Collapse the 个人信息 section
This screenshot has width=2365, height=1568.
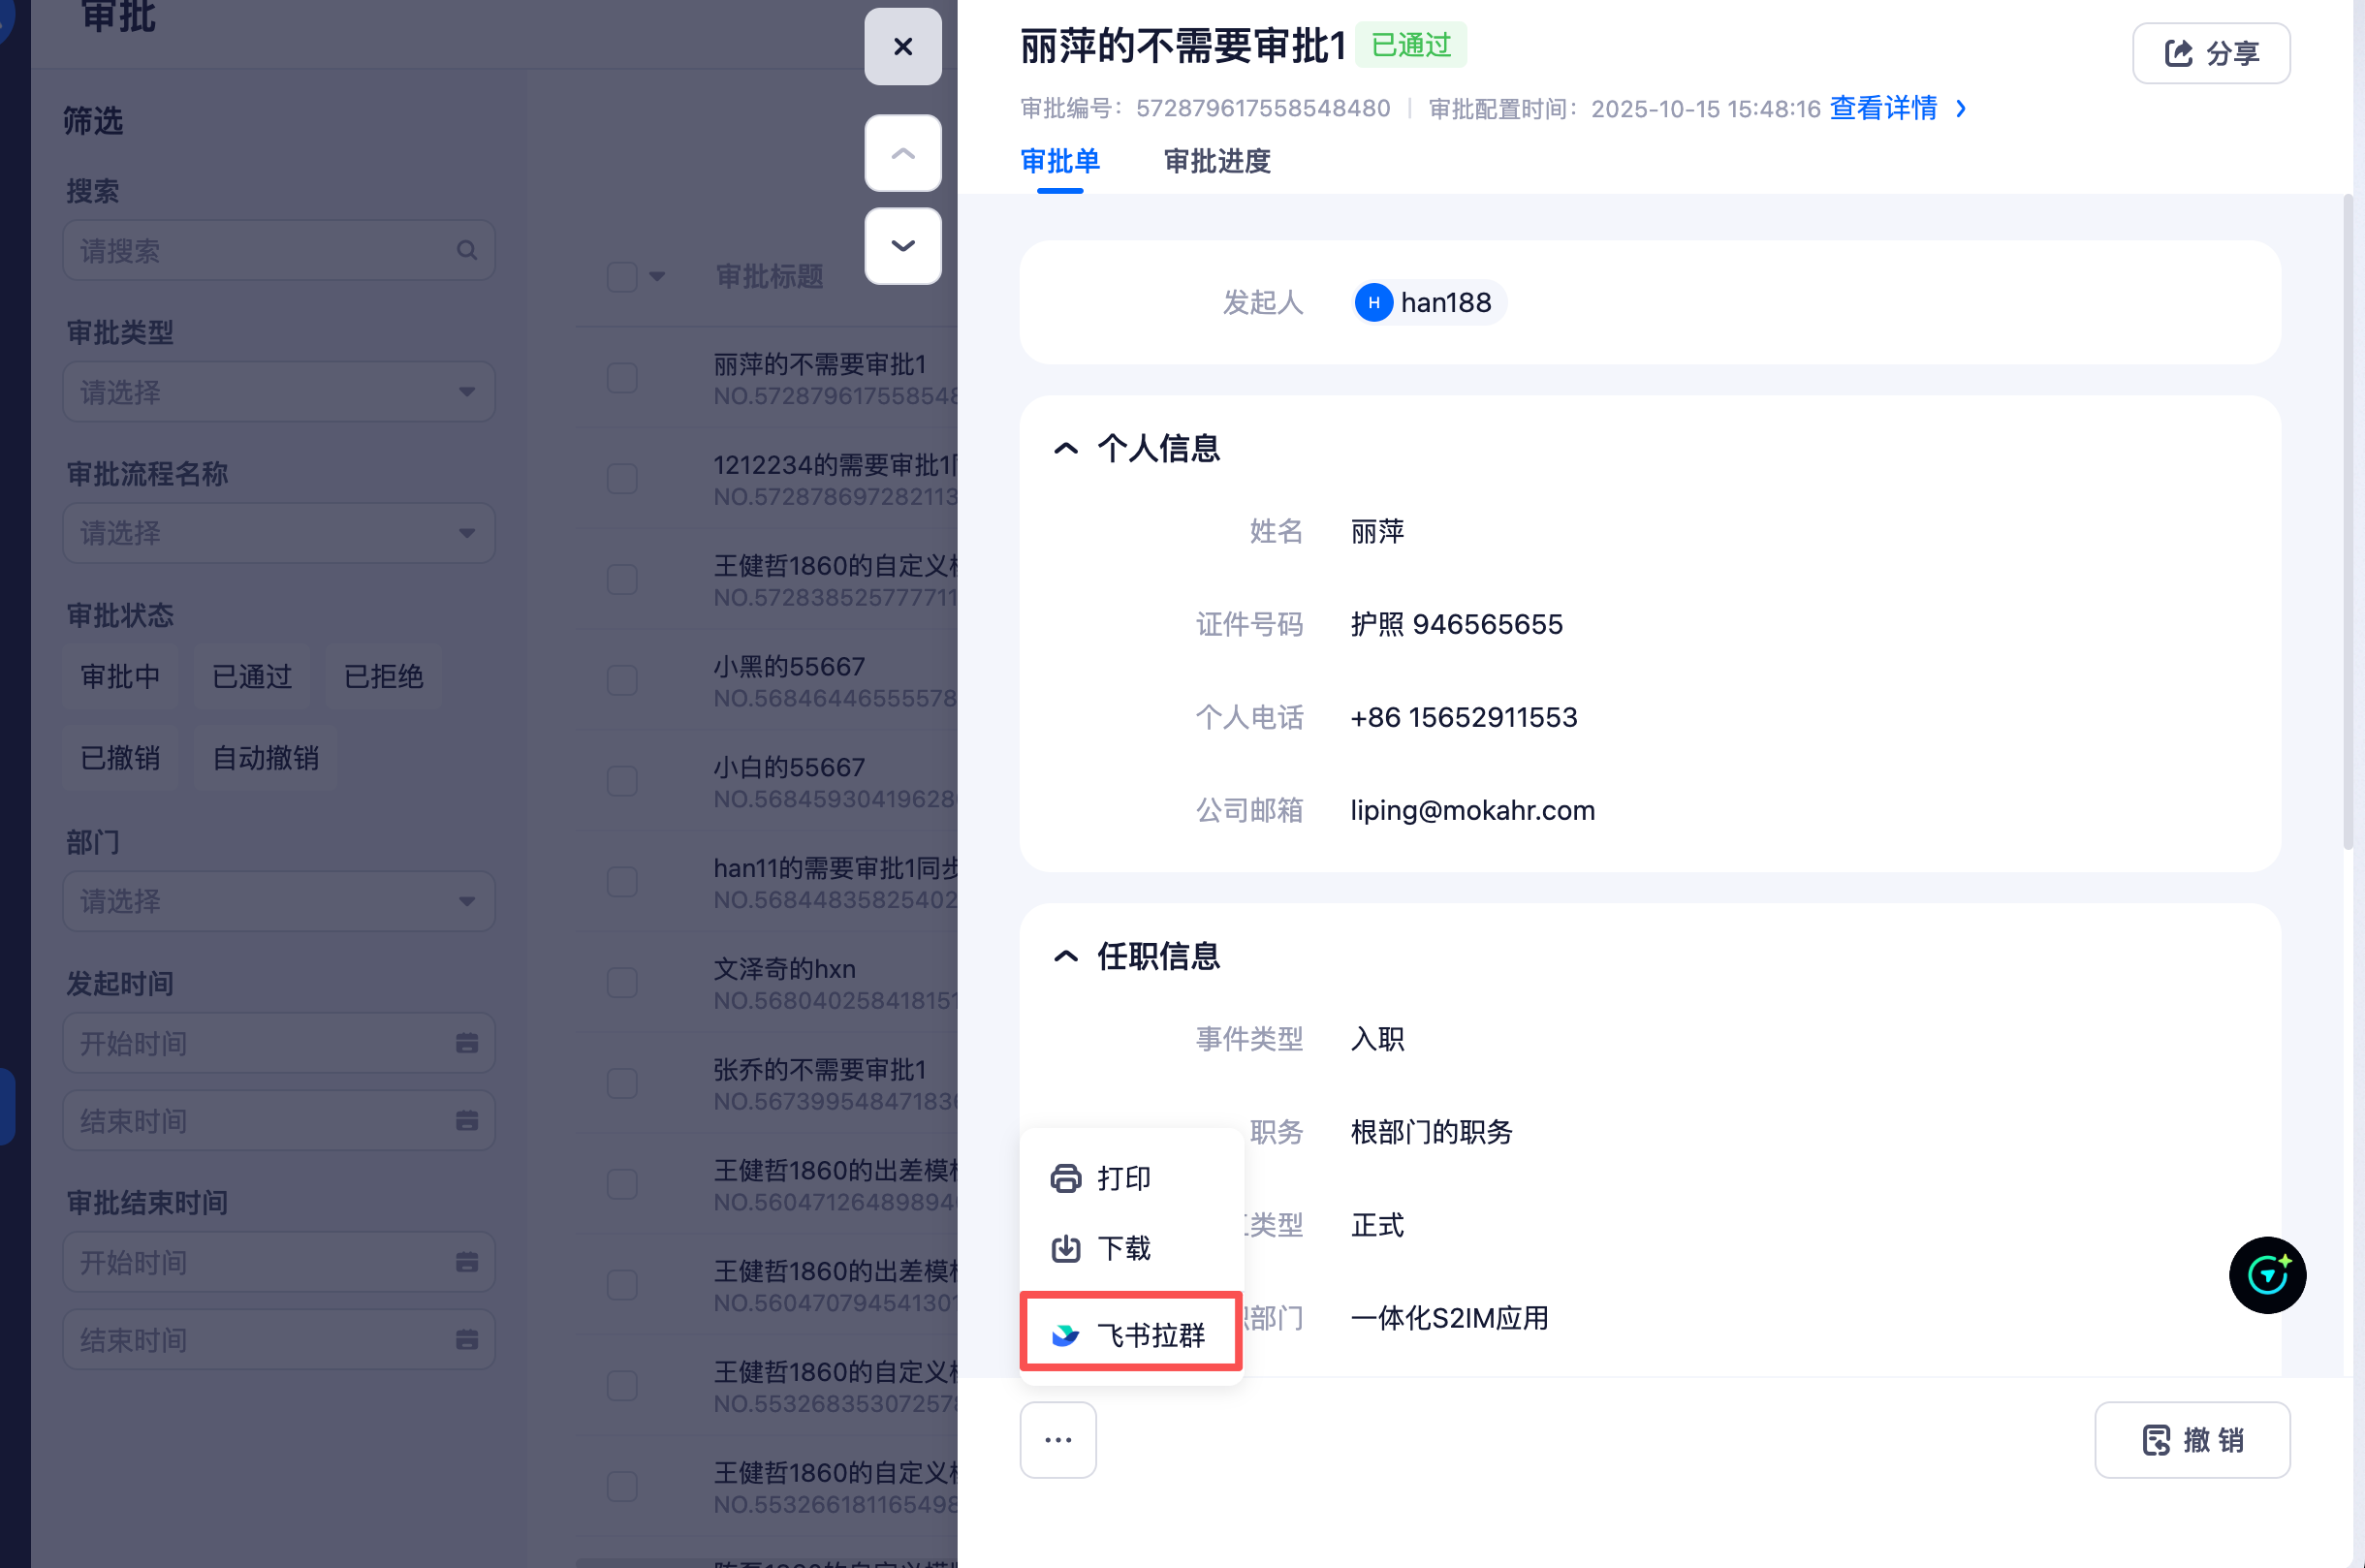pyautogui.click(x=1066, y=449)
